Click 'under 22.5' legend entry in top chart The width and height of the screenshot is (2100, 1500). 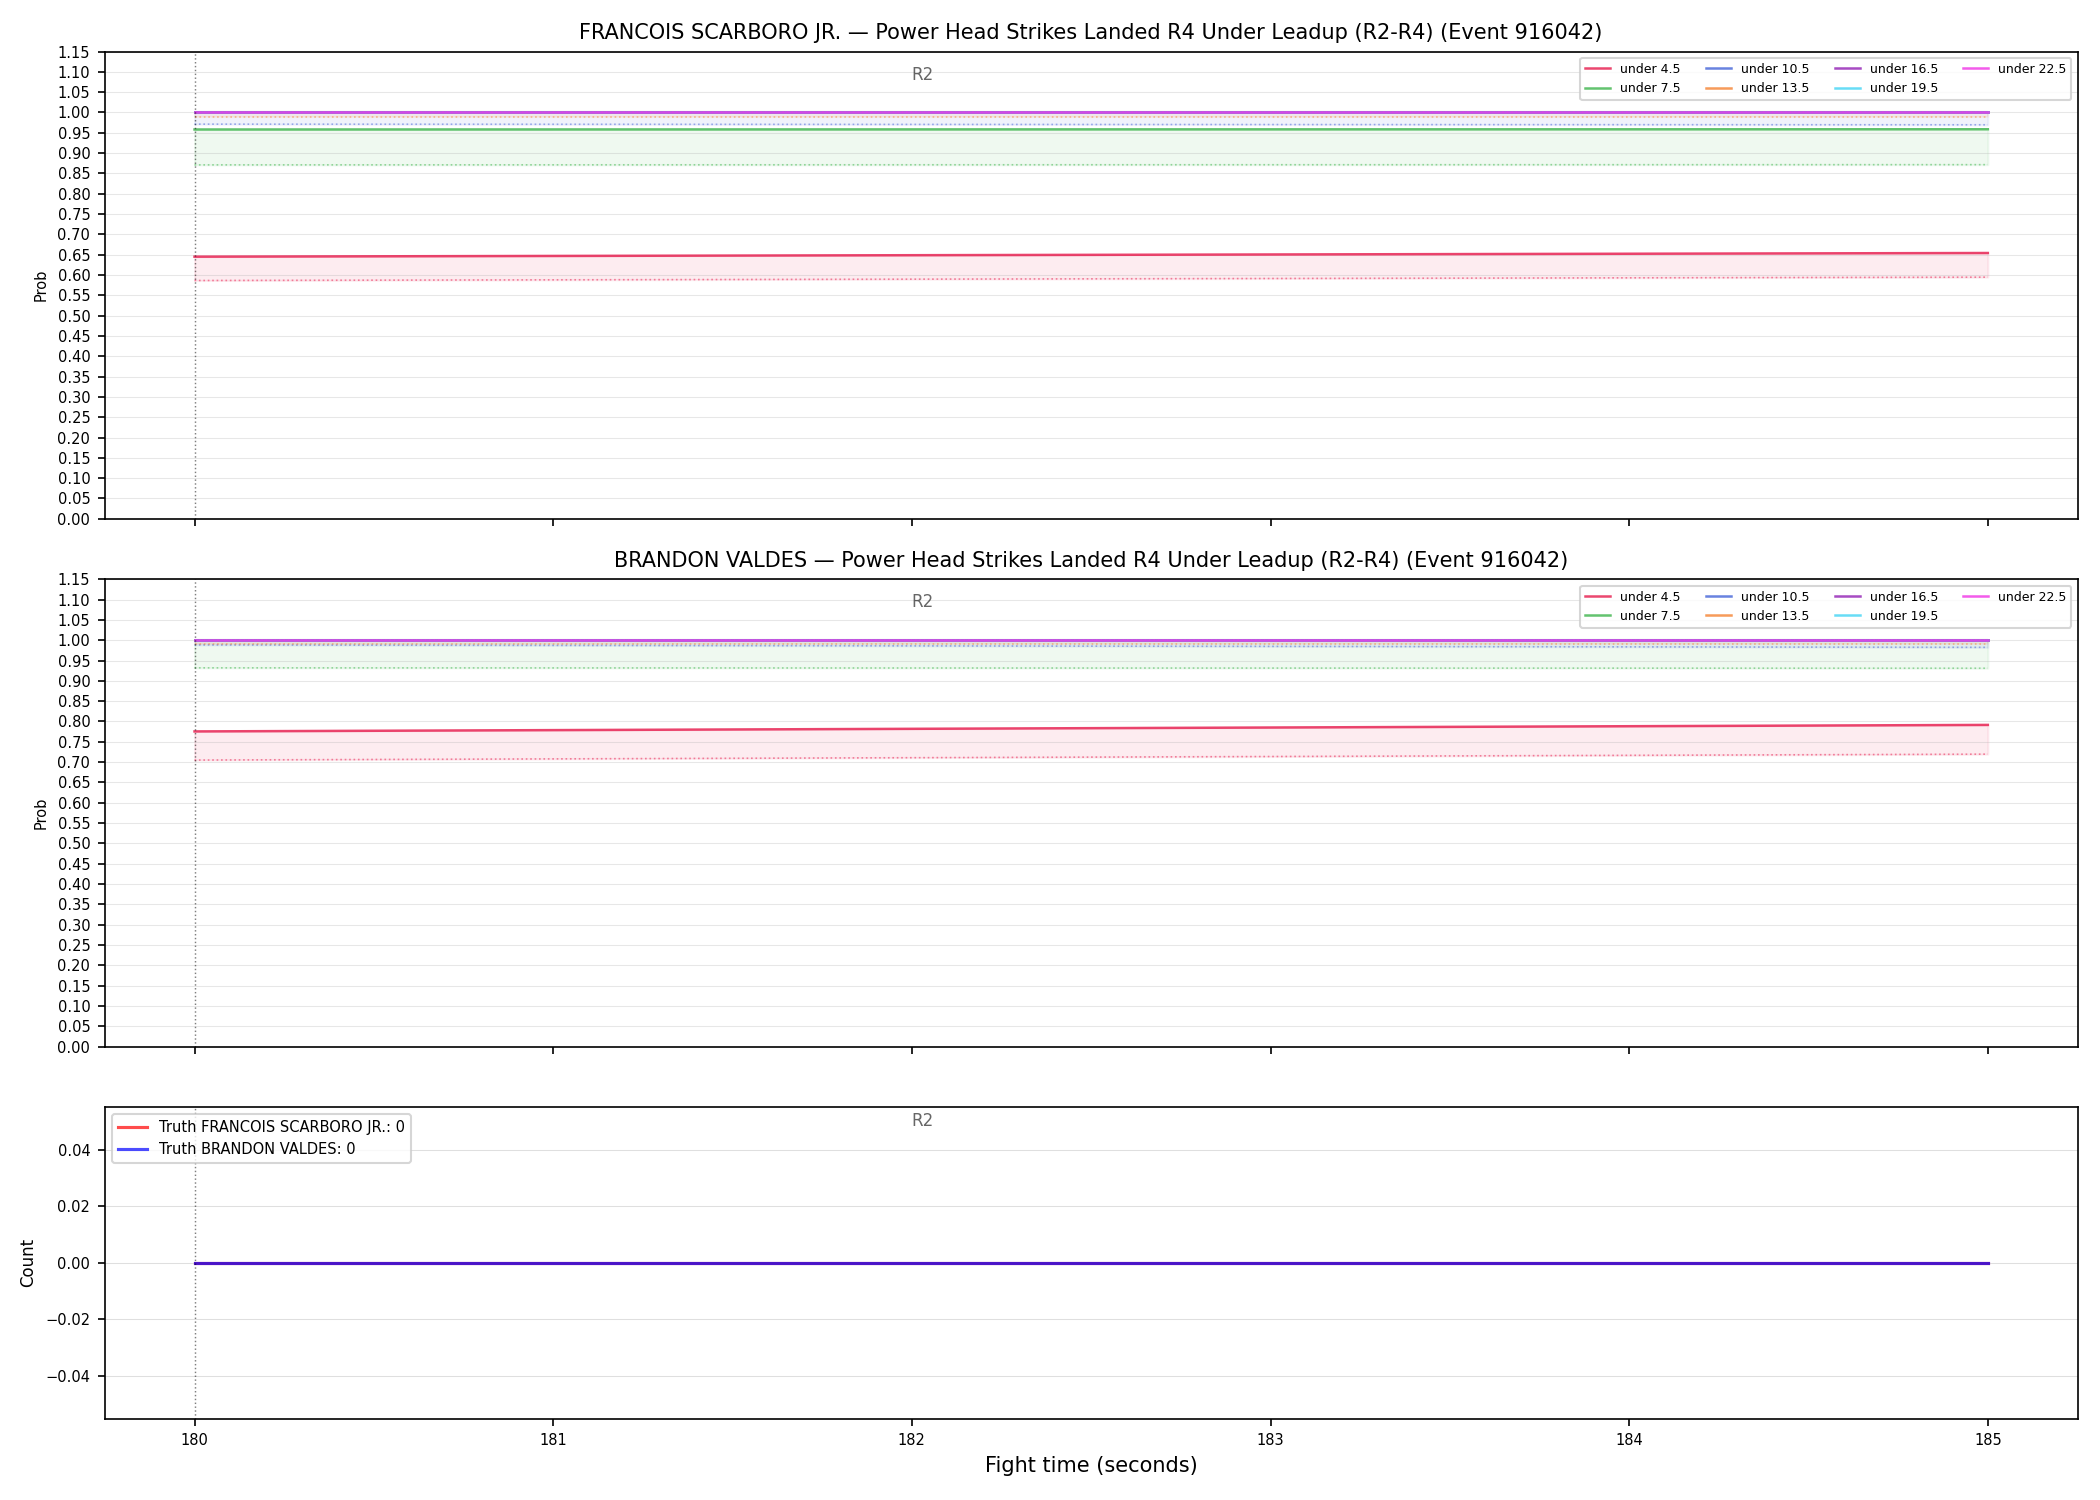2014,69
